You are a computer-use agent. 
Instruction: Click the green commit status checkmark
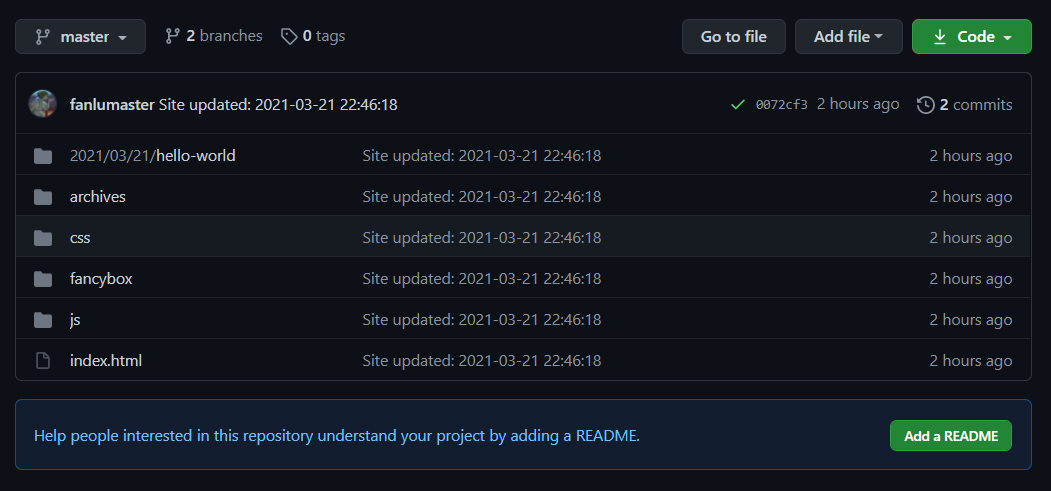pyautogui.click(x=738, y=104)
